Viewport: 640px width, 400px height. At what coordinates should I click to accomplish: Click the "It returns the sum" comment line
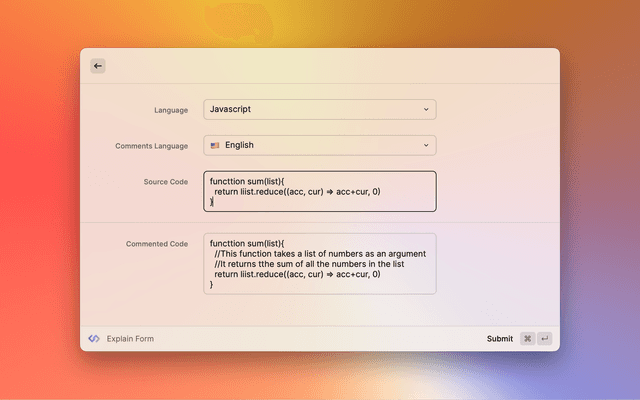(308, 264)
